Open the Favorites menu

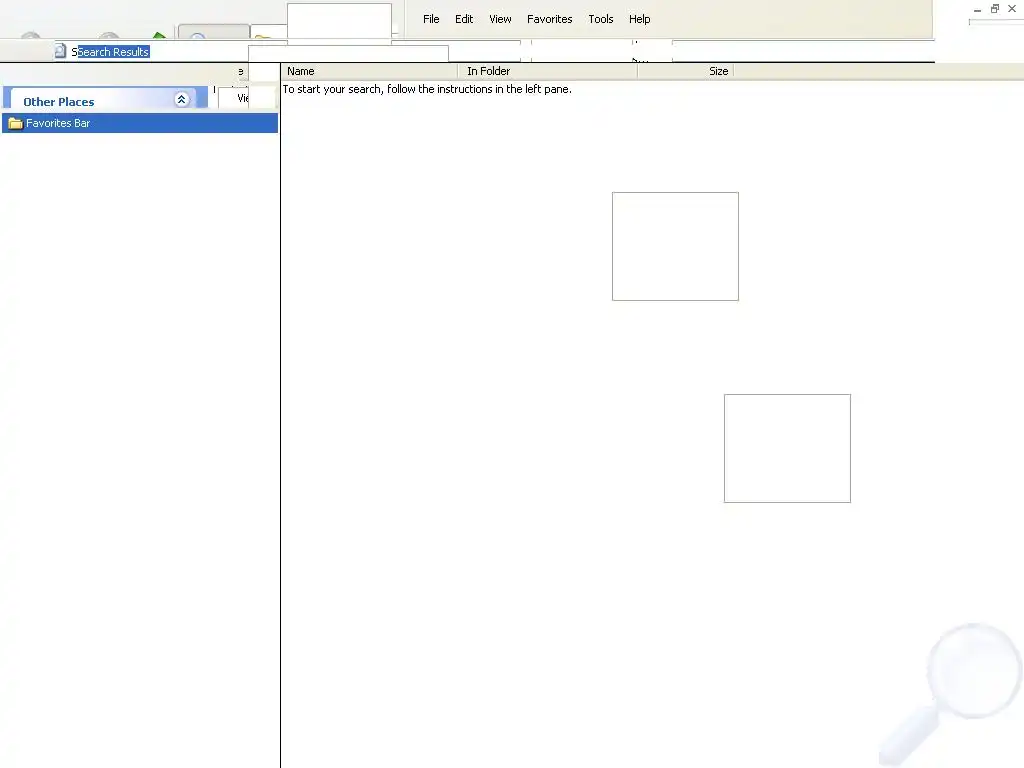pyautogui.click(x=549, y=19)
